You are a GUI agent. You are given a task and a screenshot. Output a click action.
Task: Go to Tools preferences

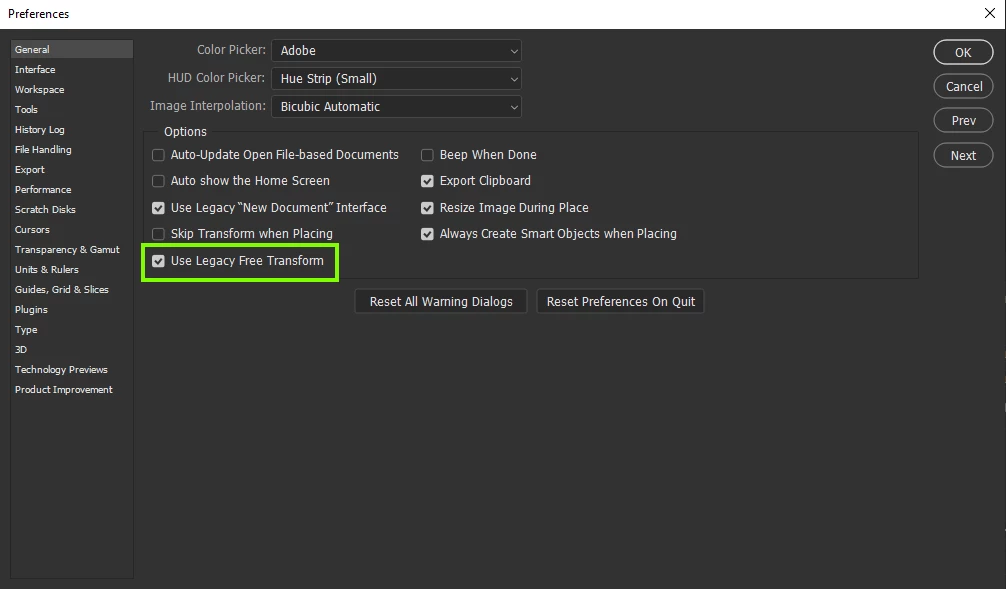(x=26, y=110)
